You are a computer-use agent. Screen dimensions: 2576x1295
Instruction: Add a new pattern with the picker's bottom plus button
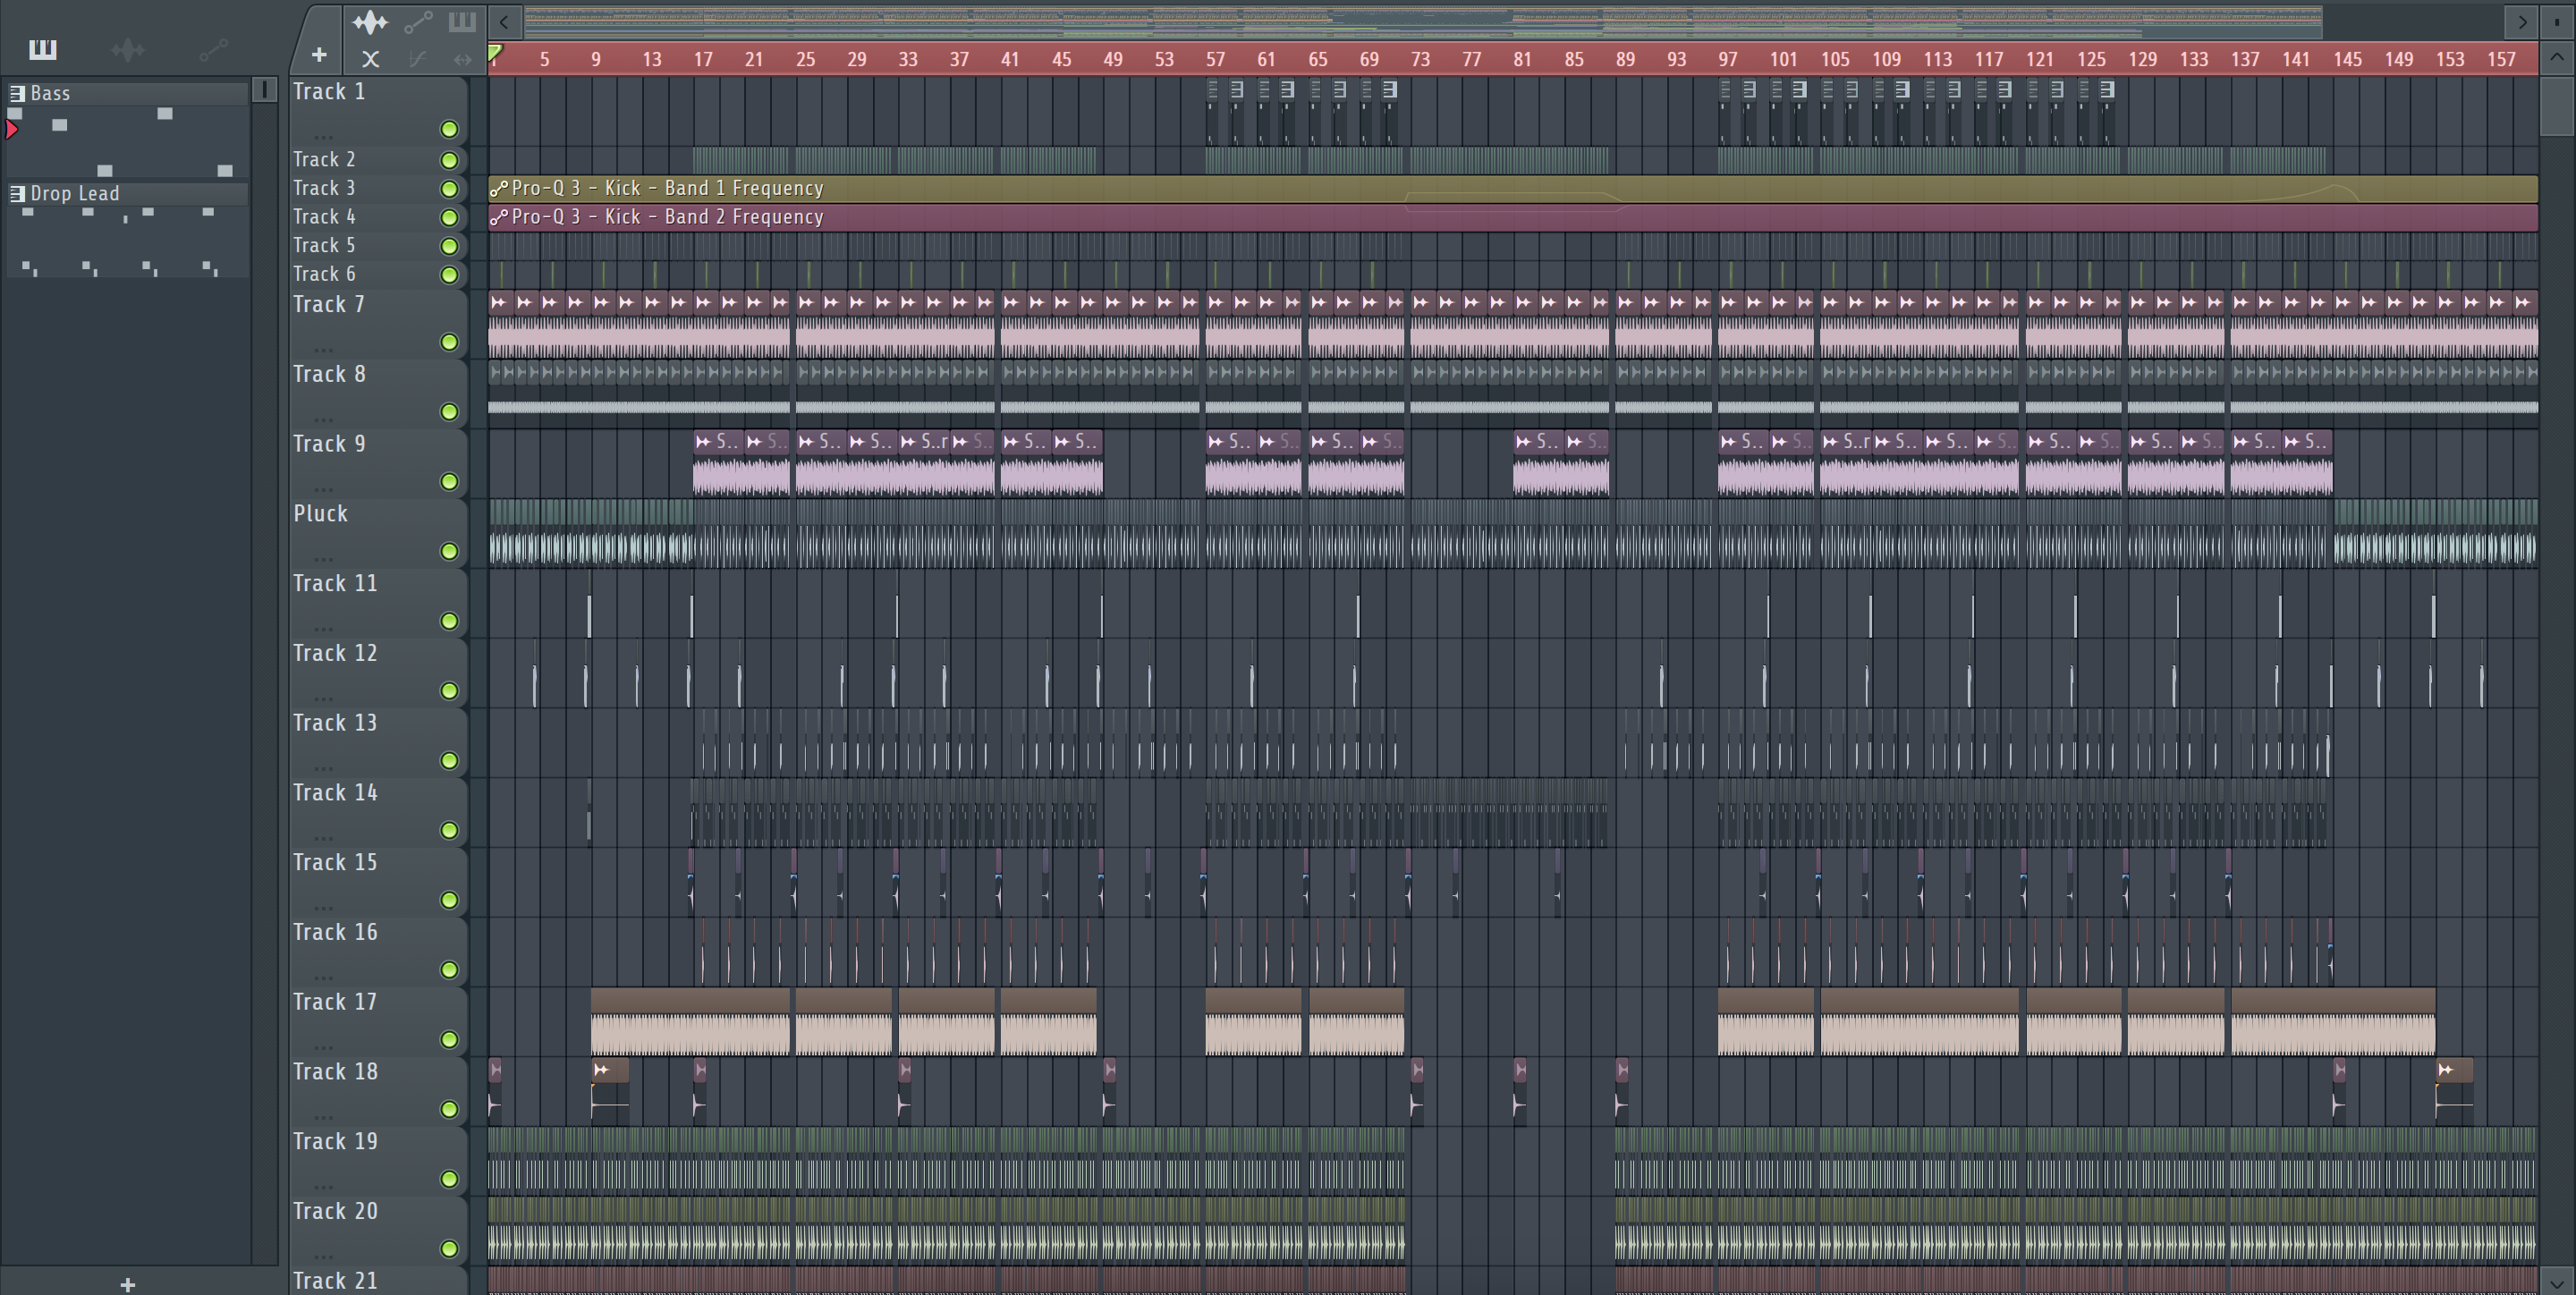click(127, 1284)
